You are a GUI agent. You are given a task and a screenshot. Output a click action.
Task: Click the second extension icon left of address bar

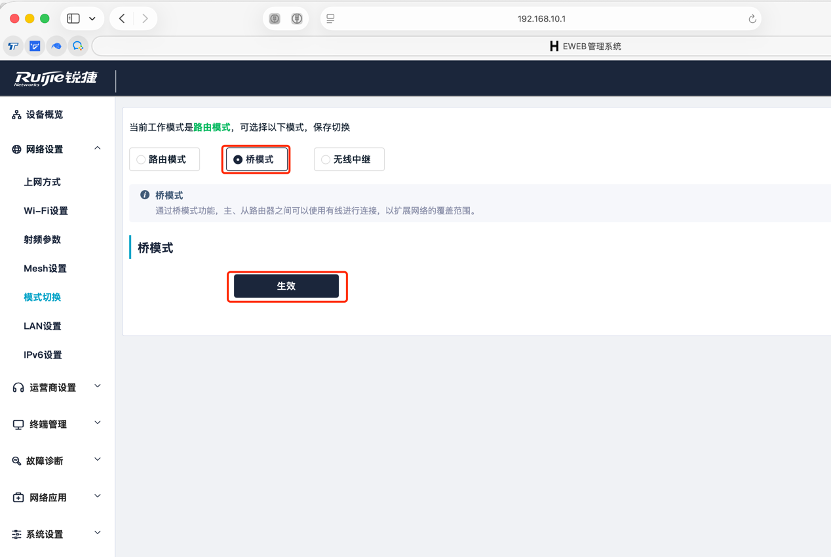click(x=297, y=19)
